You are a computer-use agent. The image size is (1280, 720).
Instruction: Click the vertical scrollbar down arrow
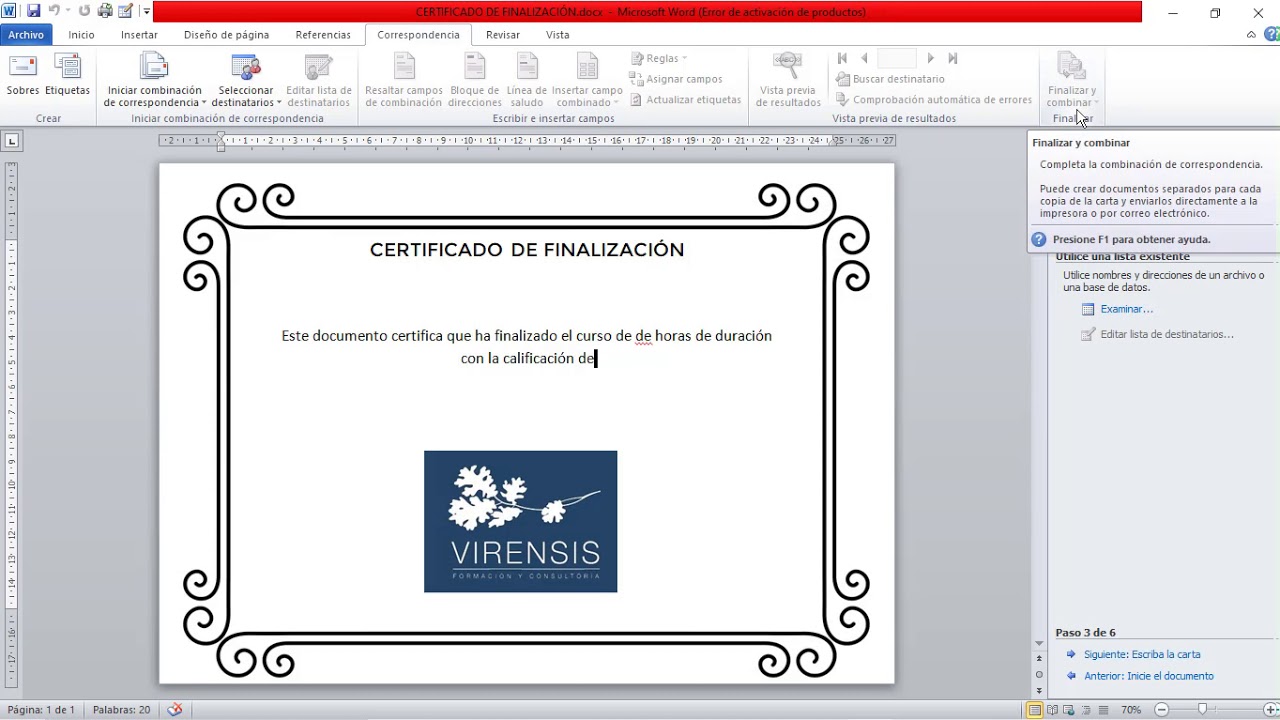[1039, 644]
